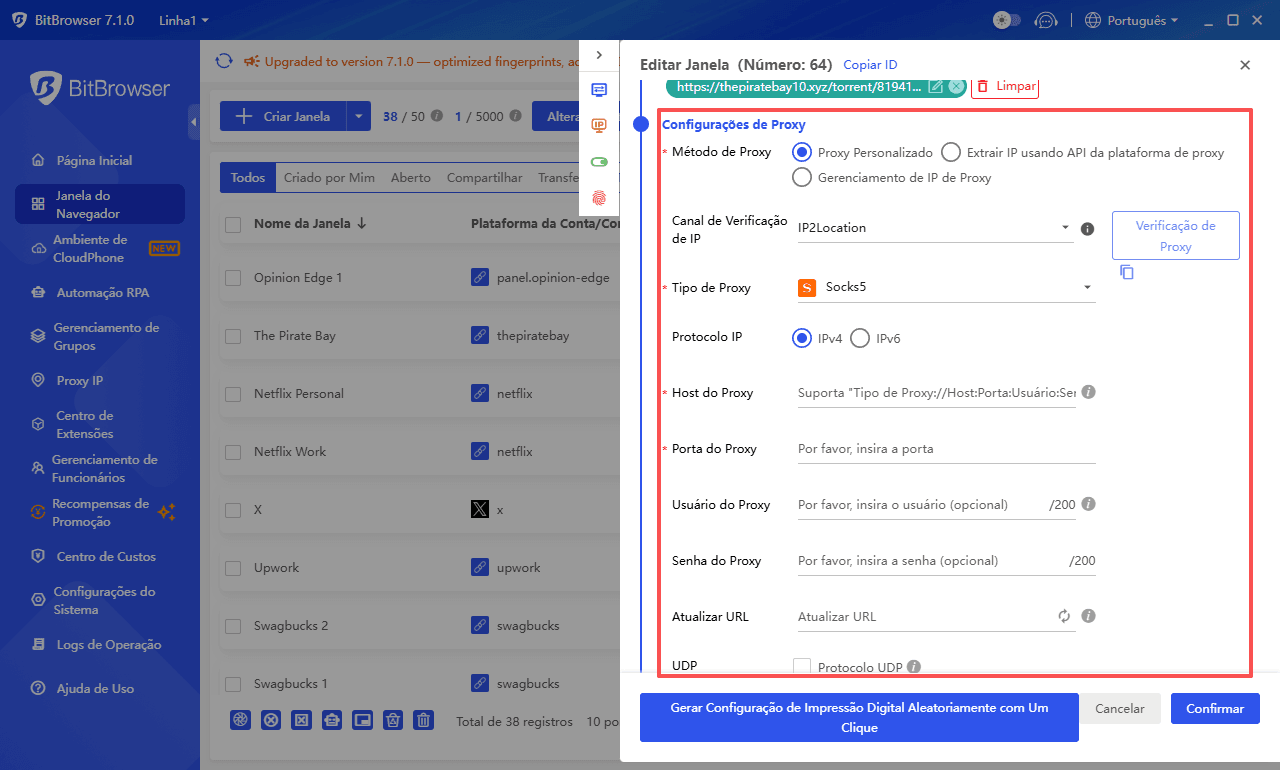Click the refresh icon beside Atualizar URL
Viewport: 1280px width, 770px height.
click(x=1064, y=617)
